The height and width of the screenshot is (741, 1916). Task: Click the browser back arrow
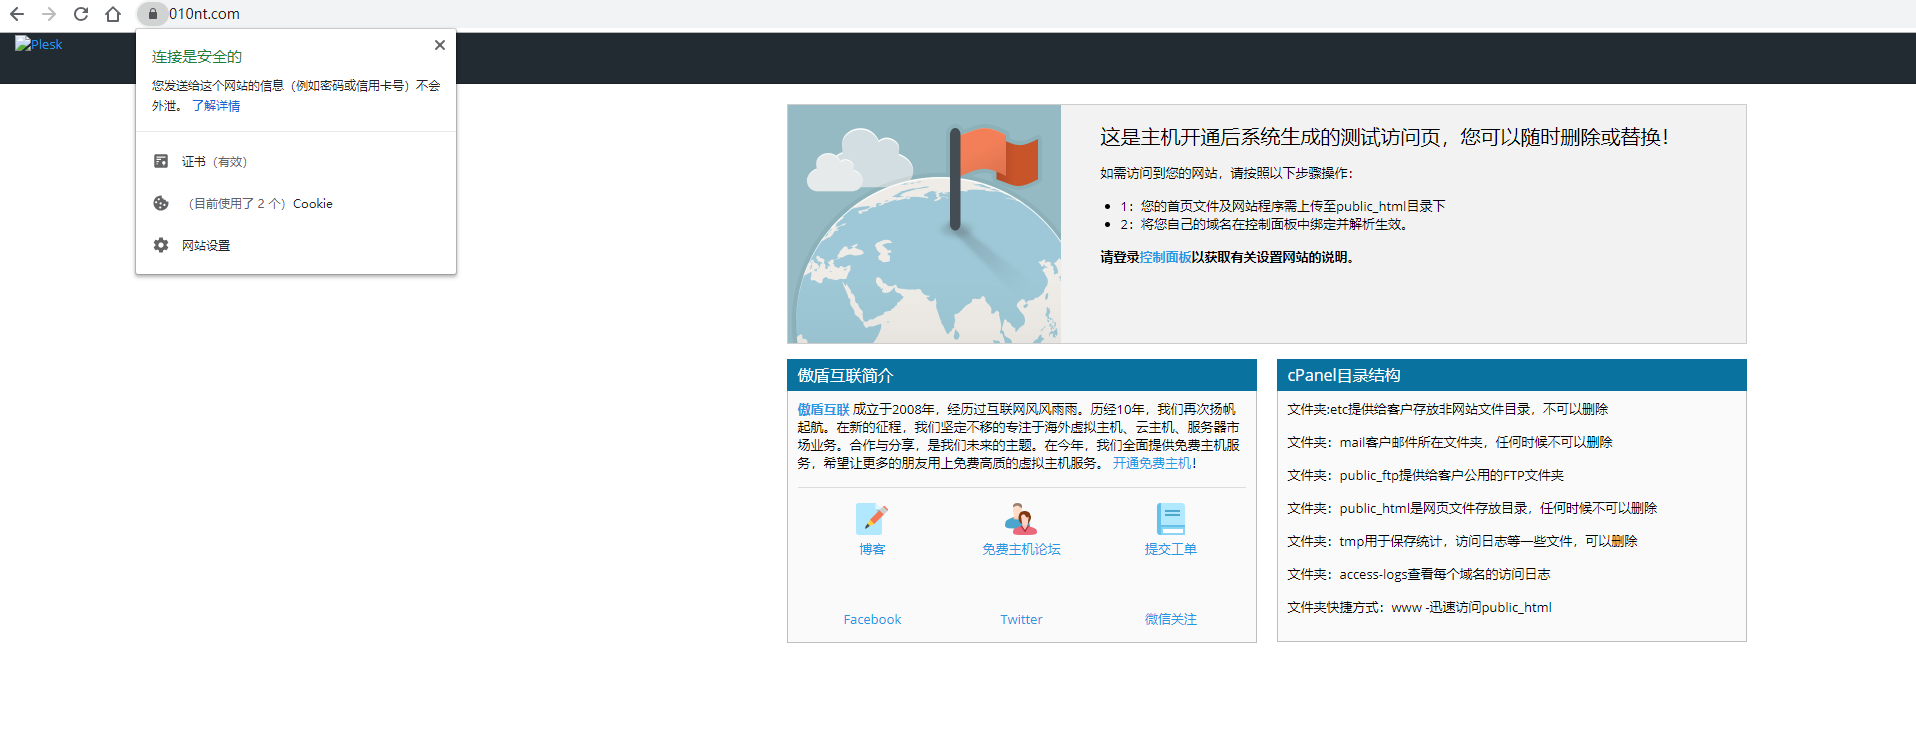point(17,14)
